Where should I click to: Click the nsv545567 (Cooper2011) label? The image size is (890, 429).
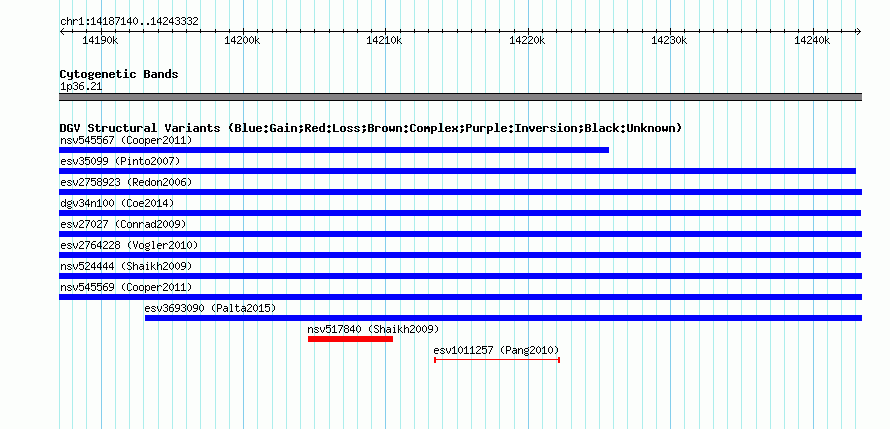[126, 140]
